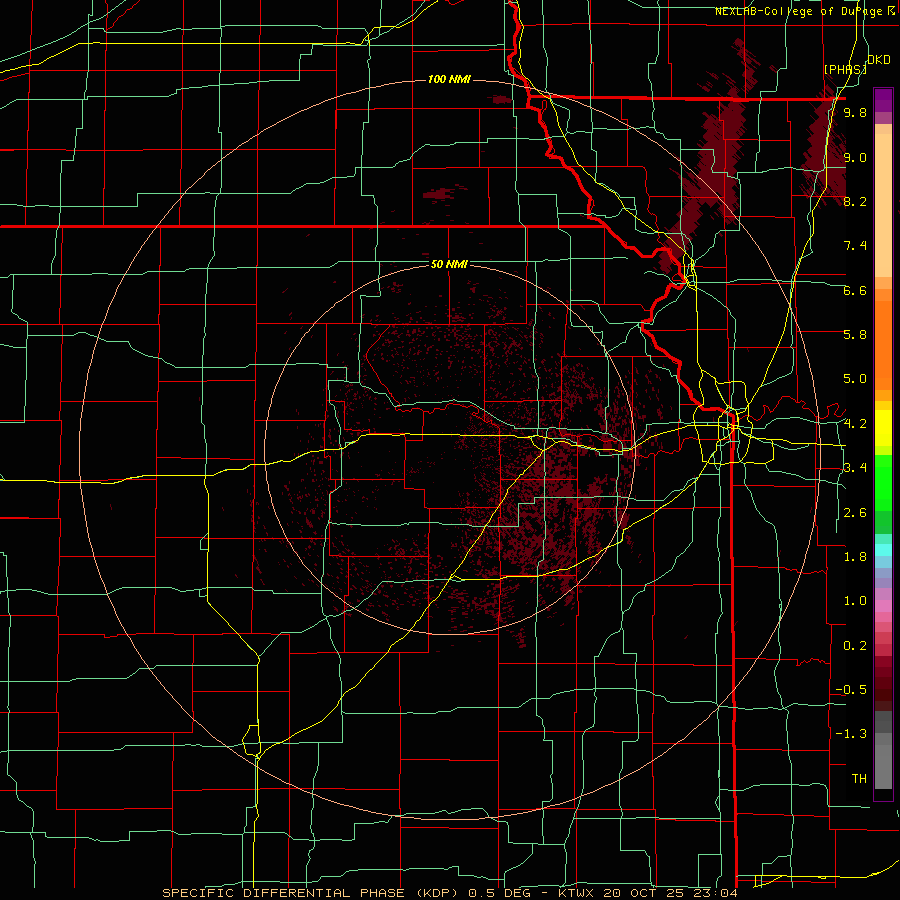Click the -0.5 value on the color scale
This screenshot has height=900, width=900.
(x=851, y=690)
